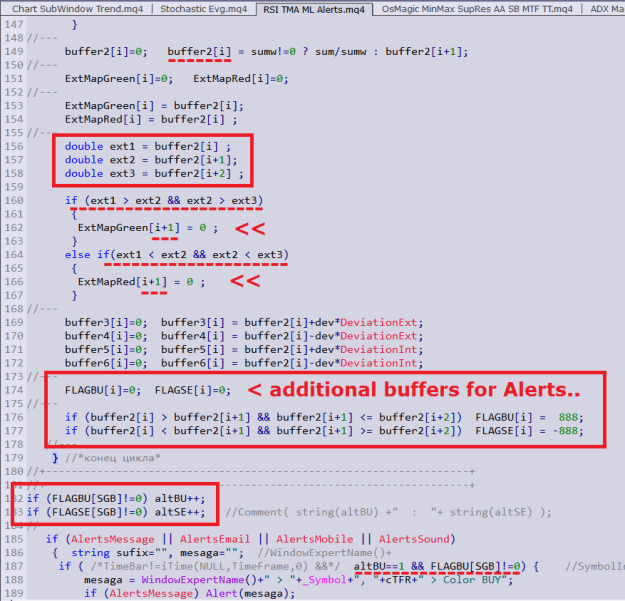Click 'FLAGBU[i]=0;' statement

103,390
